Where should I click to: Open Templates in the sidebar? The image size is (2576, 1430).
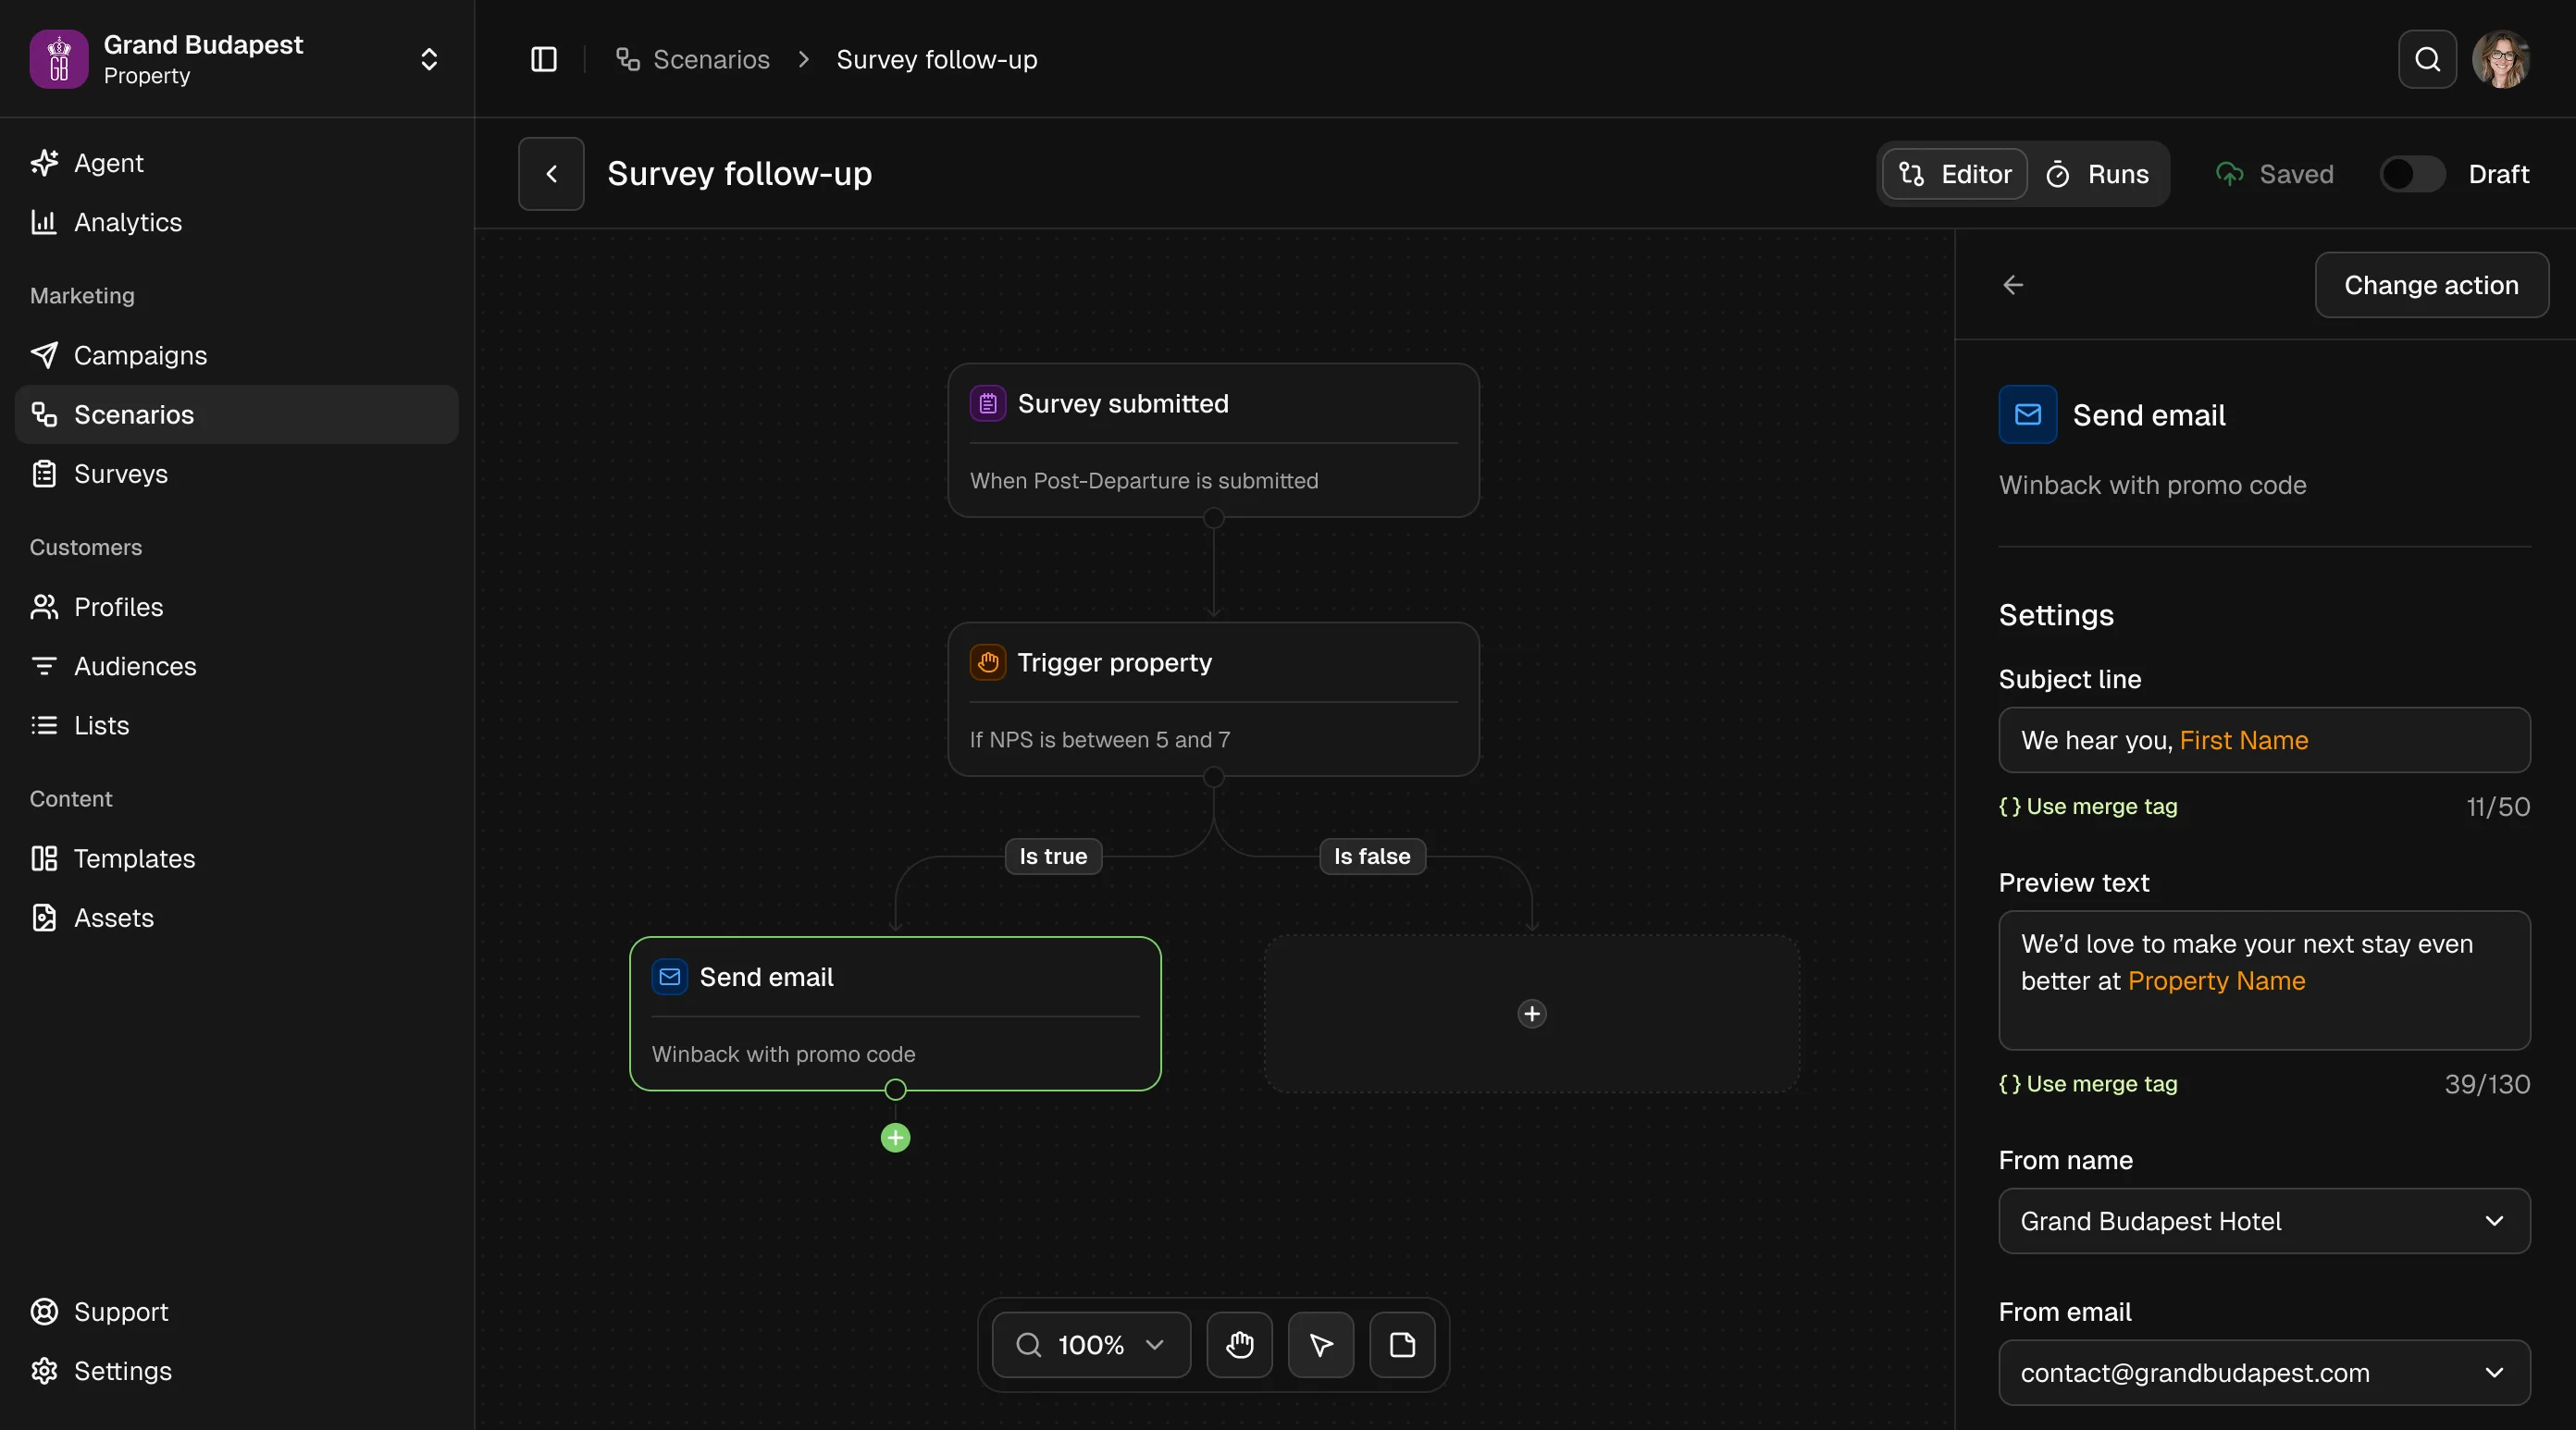[x=236, y=858]
